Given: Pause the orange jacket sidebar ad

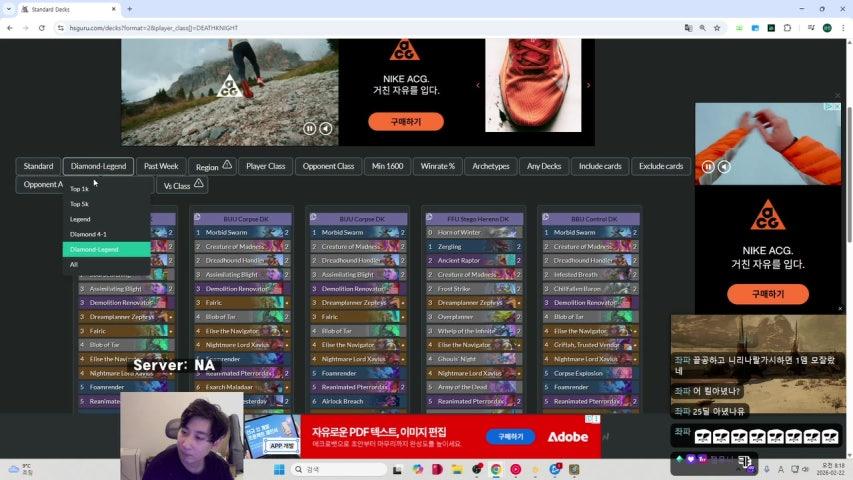Looking at the screenshot, I should click(708, 167).
